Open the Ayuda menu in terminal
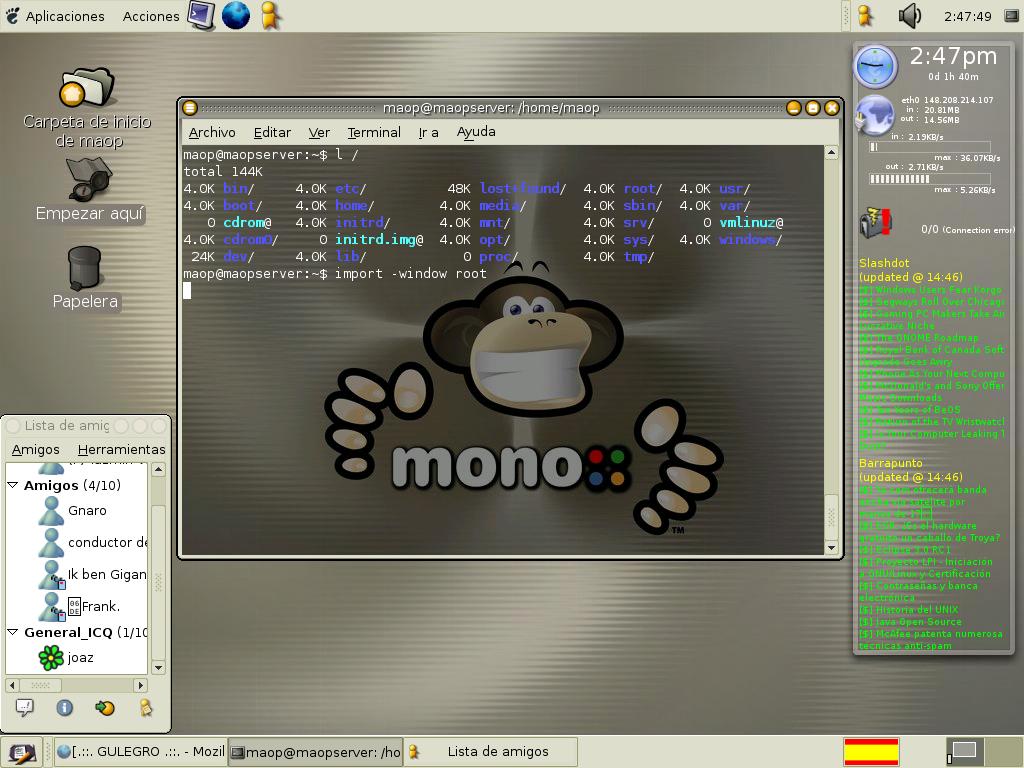The width and height of the screenshot is (1024, 768). (x=476, y=132)
